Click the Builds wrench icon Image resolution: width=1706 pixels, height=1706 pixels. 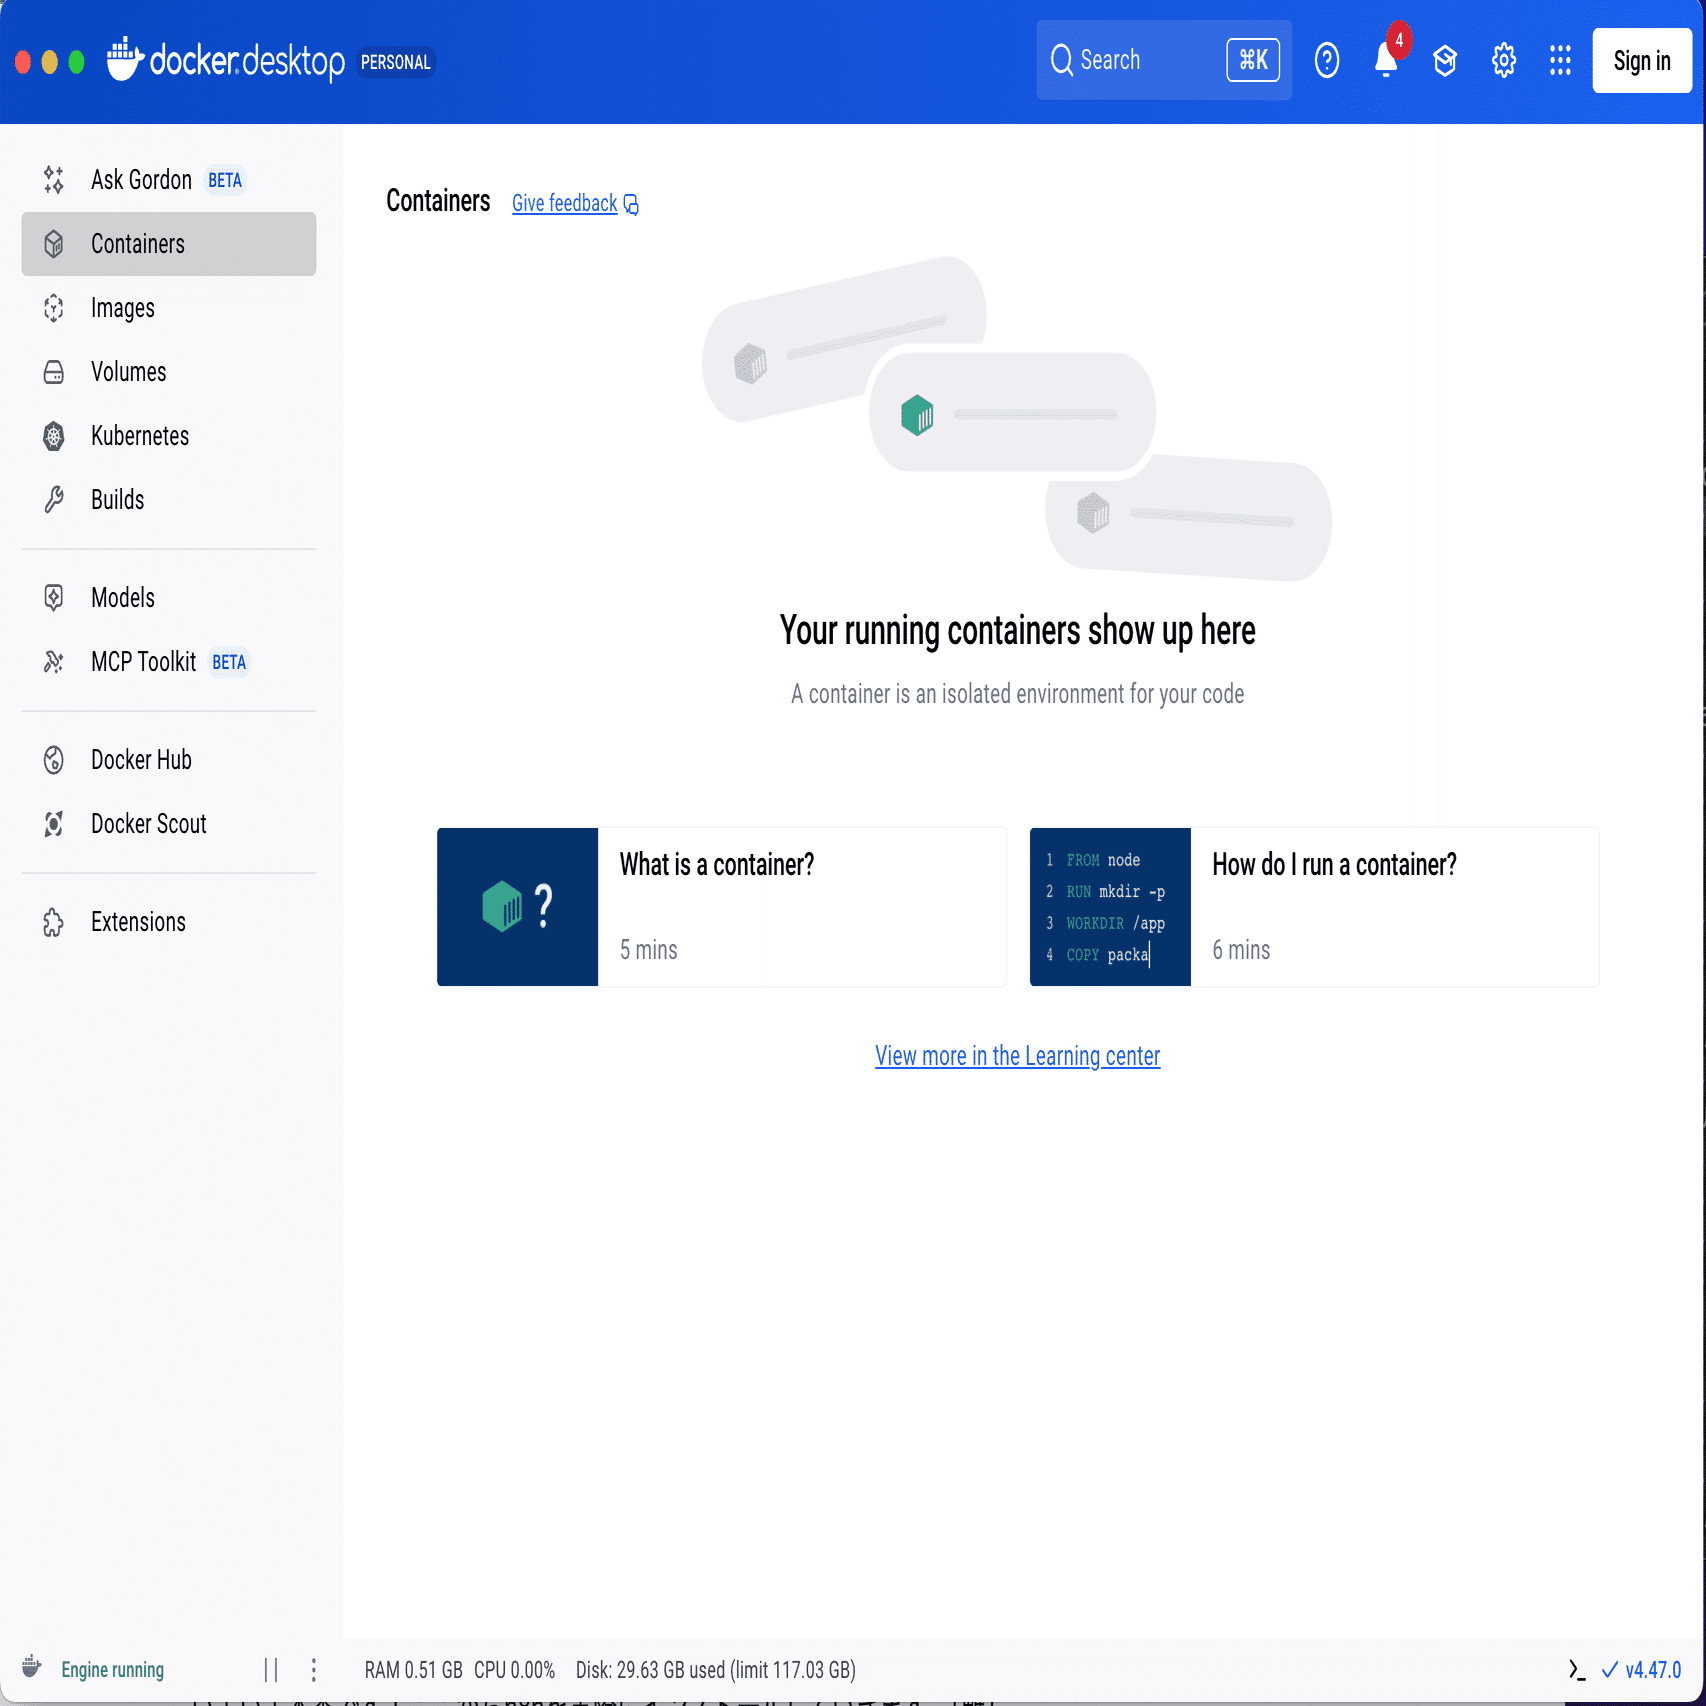pyautogui.click(x=54, y=500)
